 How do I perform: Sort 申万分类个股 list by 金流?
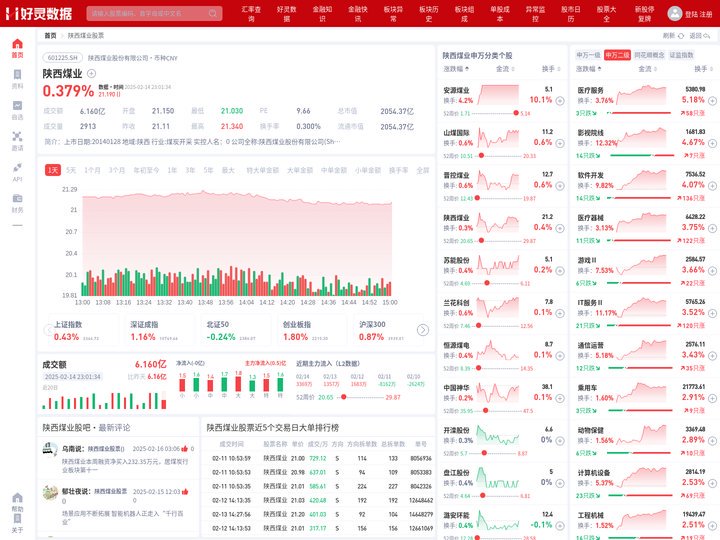(505, 69)
